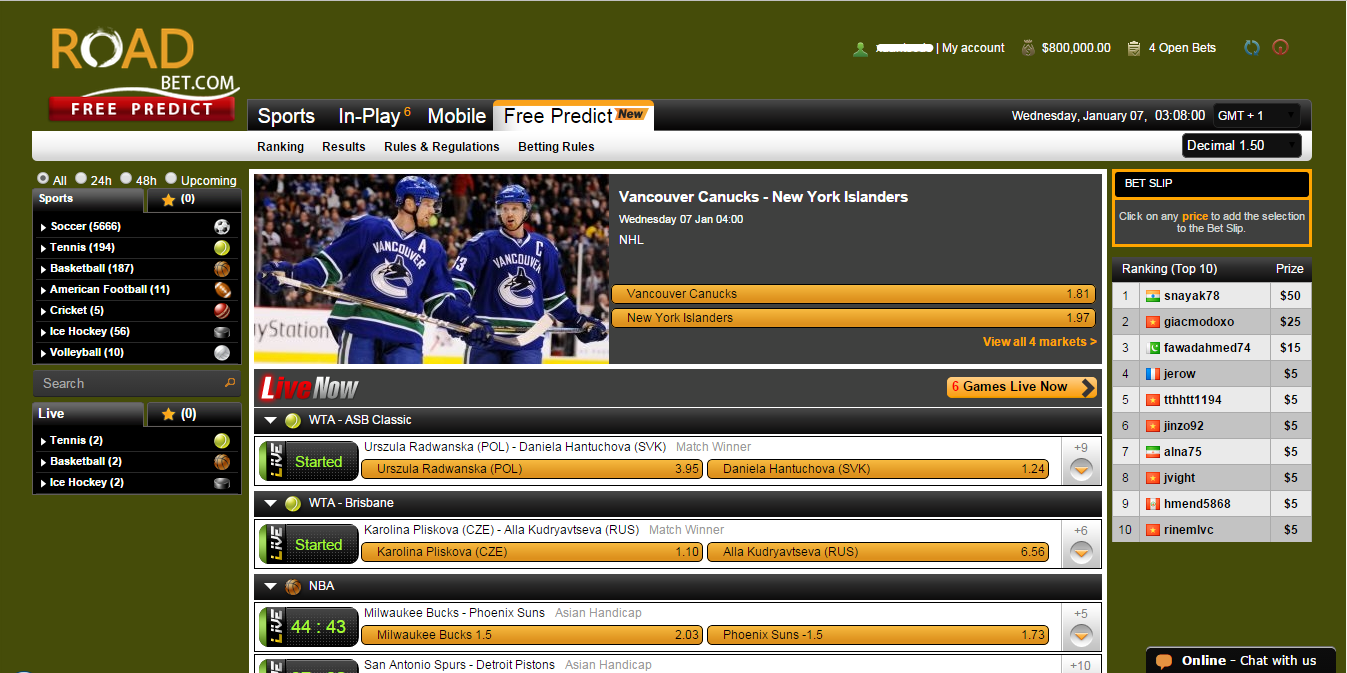Screen dimensions: 1347x673
Task: Click the hockey puck icon beside Ice Hockey (56)
Action: (x=222, y=332)
